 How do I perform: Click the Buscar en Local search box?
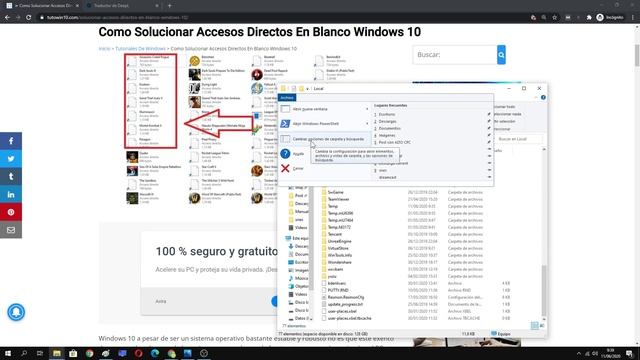point(518,139)
